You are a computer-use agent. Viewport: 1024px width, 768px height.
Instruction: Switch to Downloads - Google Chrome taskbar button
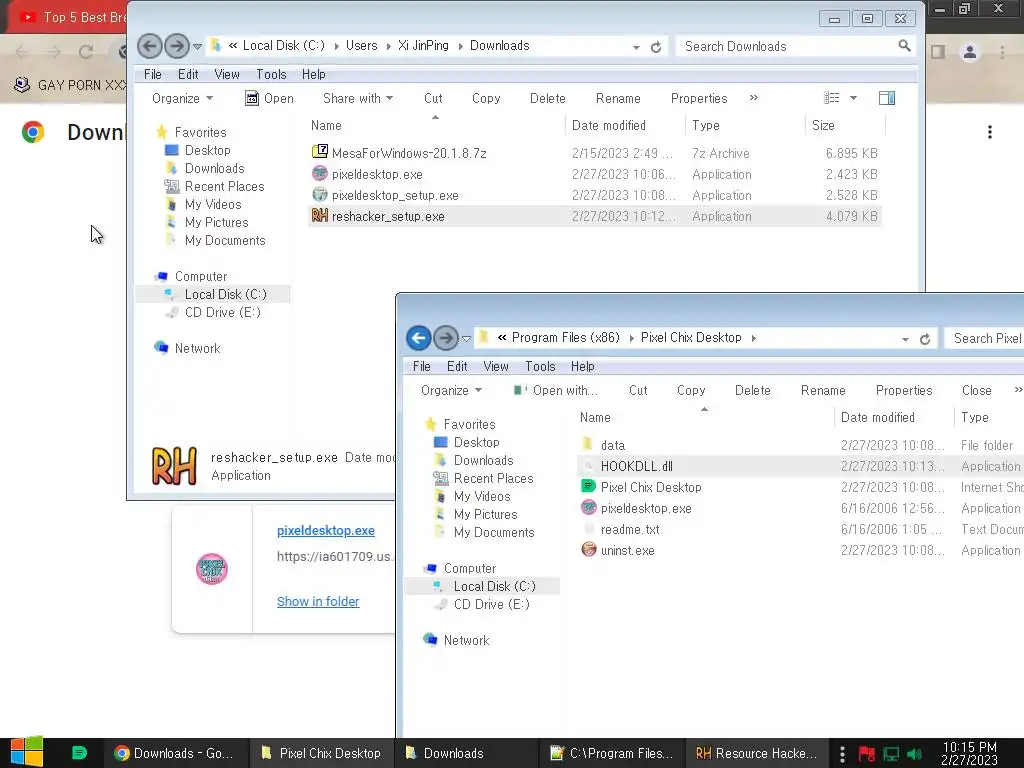click(x=176, y=753)
